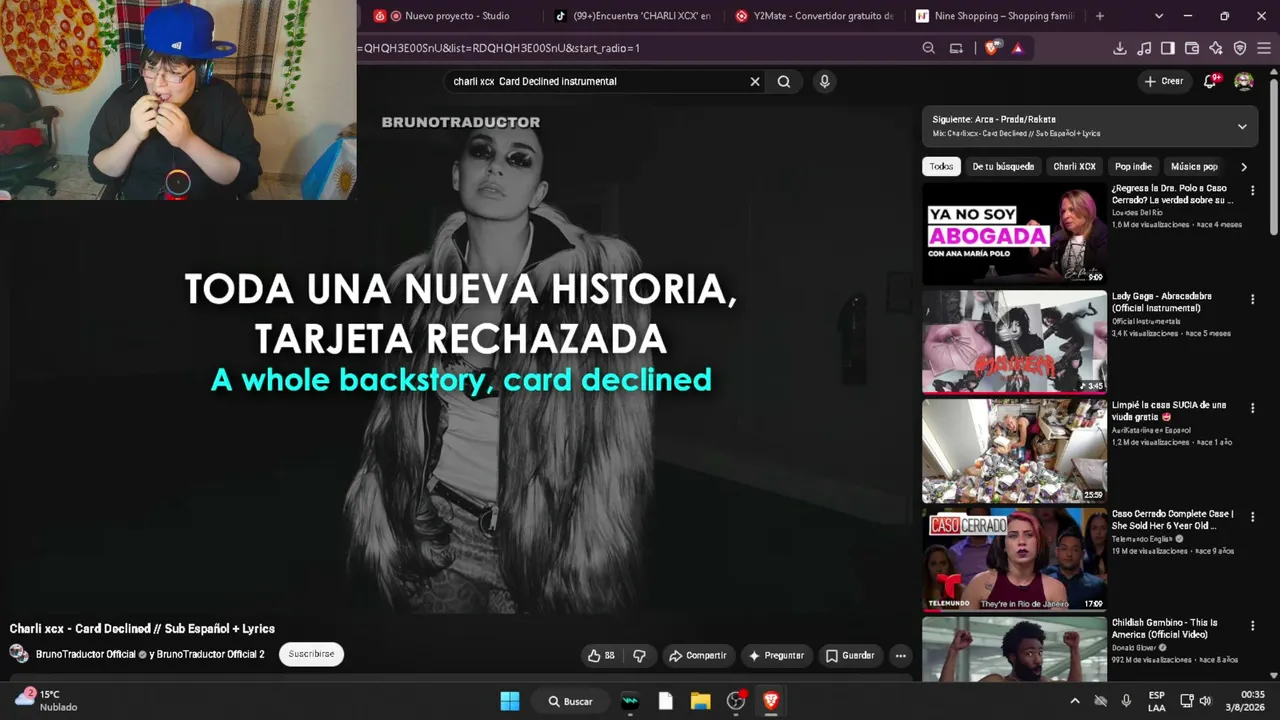The height and width of the screenshot is (720, 1280).
Task: Open options for Caso Cerrado Complete Case video
Action: (1252, 517)
